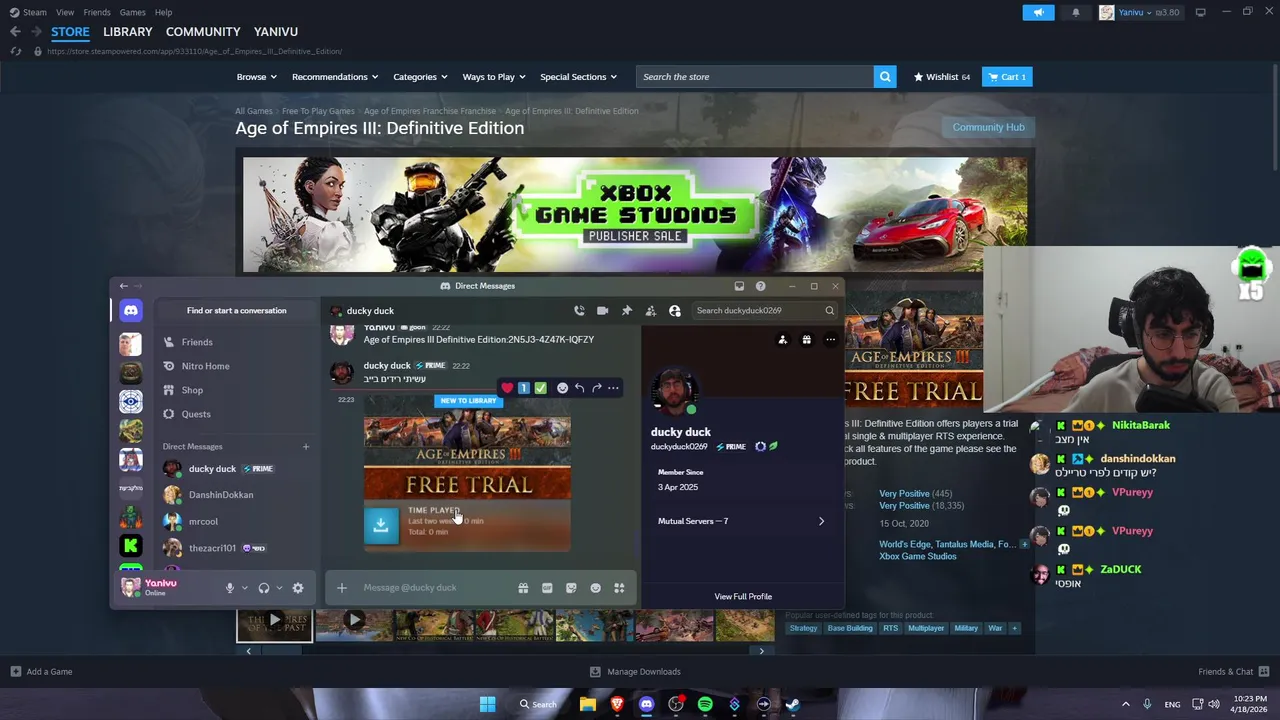Open Steam Games menu

coord(132,12)
